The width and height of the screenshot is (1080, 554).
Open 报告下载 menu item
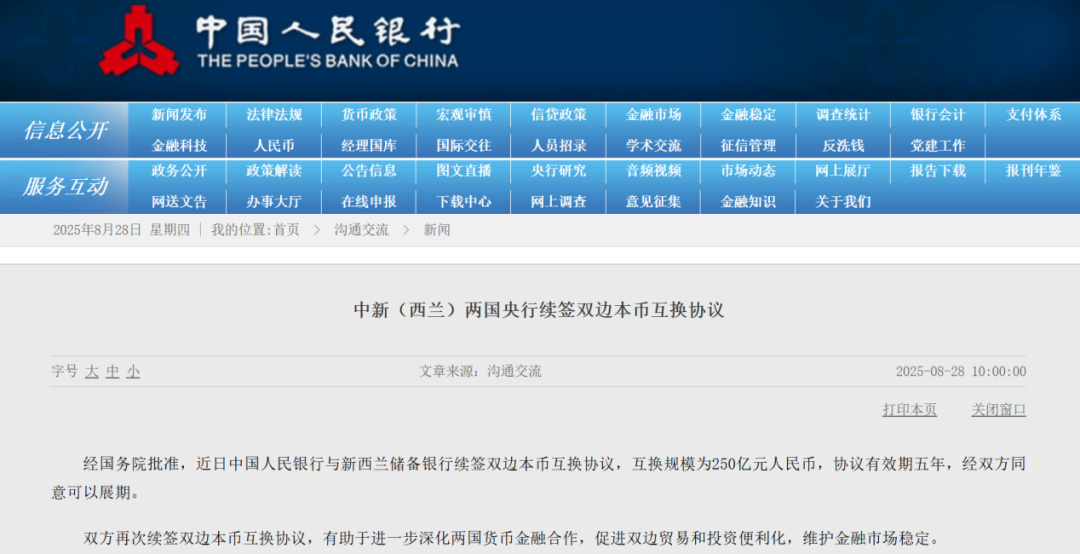[x=938, y=171]
